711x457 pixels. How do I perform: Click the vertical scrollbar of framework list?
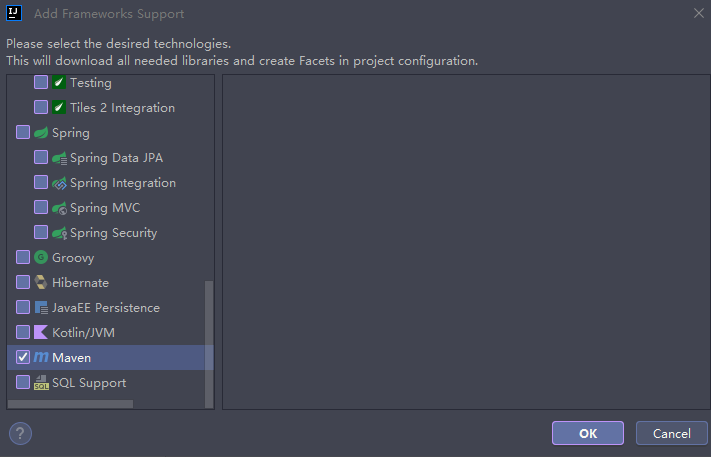point(209,340)
